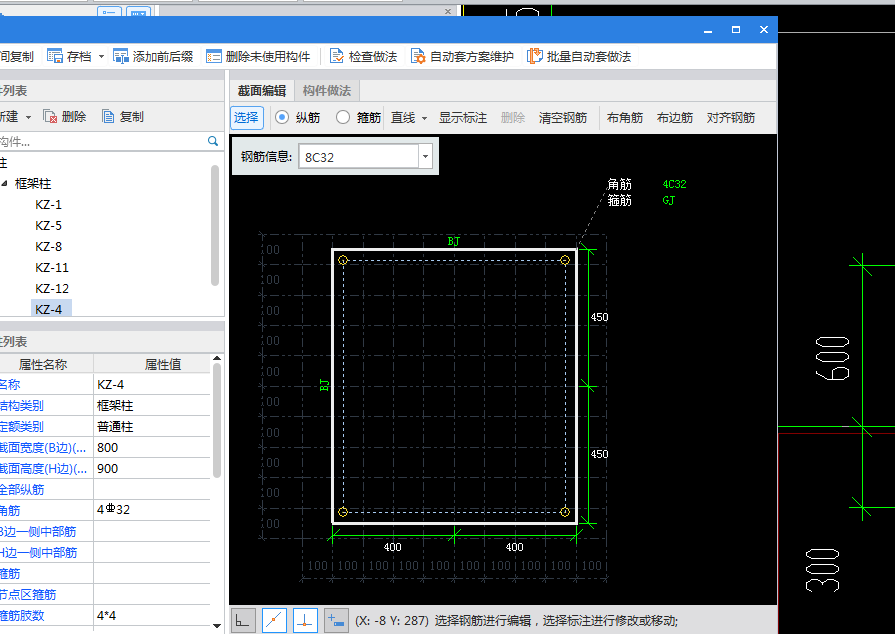Select the top-left corner rebar circle
This screenshot has width=895, height=634.
pos(343,260)
